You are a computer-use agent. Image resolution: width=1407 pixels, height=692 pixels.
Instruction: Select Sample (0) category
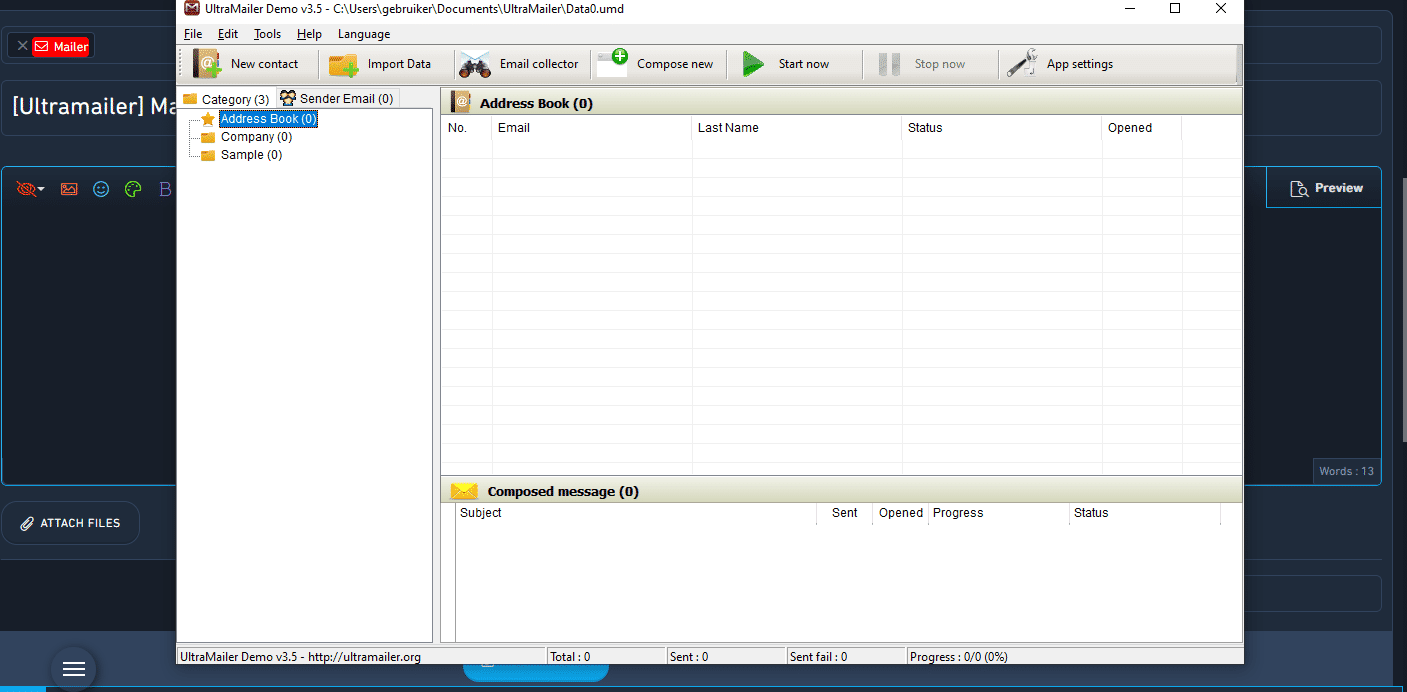point(251,155)
